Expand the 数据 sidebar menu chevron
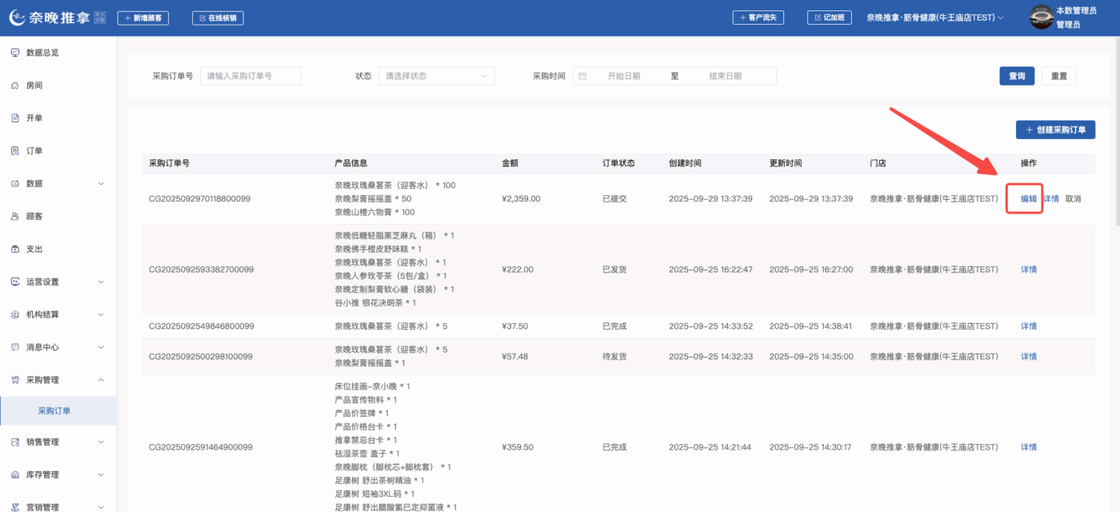This screenshot has height=512, width=1120. click(101, 184)
